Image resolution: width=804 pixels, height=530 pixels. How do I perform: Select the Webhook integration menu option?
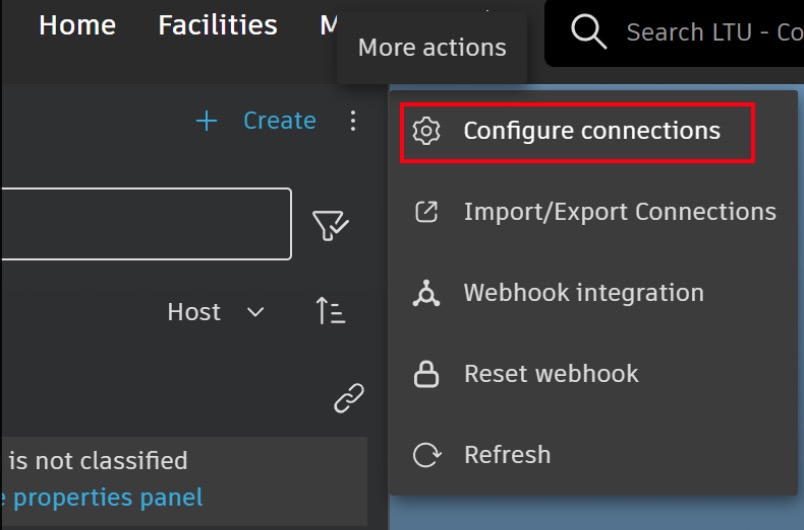click(x=583, y=293)
